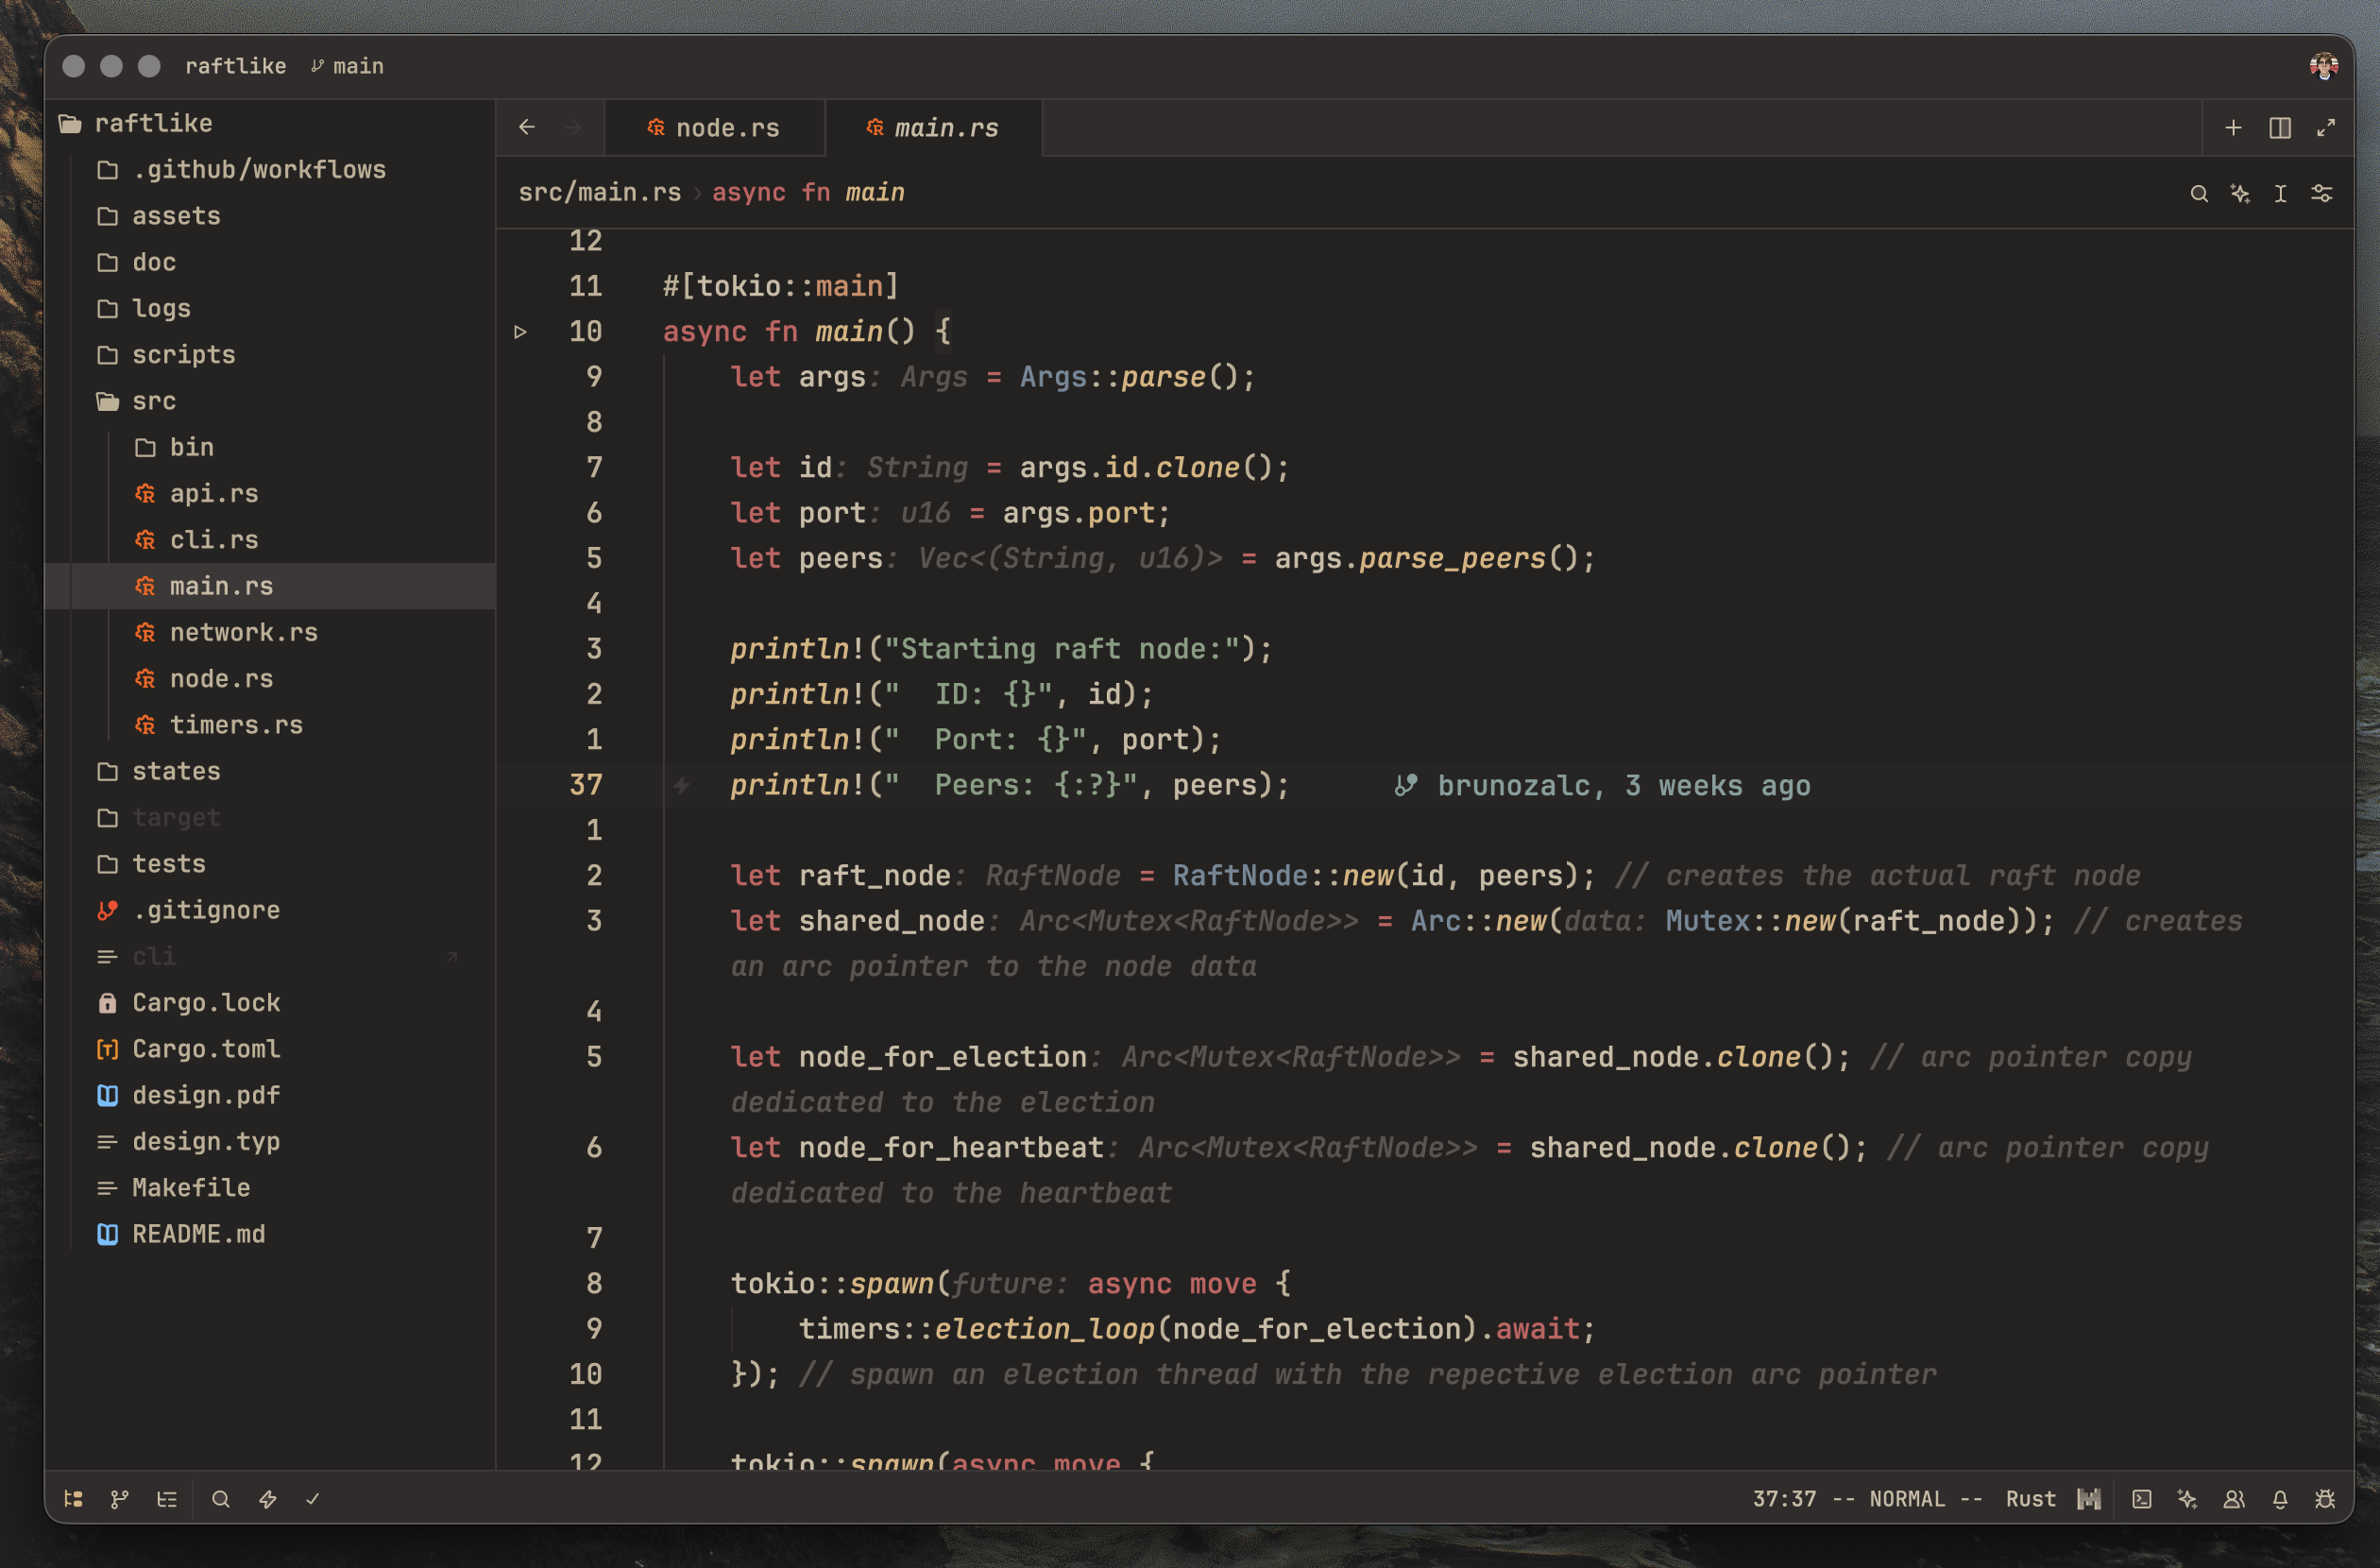The height and width of the screenshot is (1568, 2380).
Task: Select the main.rs editor tab
Action: click(x=933, y=128)
